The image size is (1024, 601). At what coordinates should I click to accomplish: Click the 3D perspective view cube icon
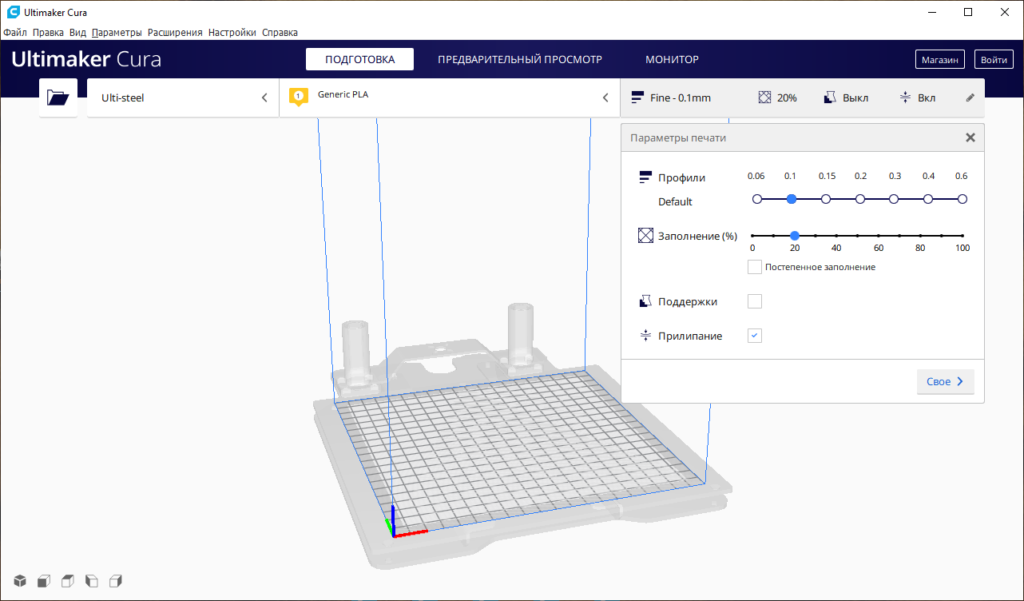tap(19, 581)
